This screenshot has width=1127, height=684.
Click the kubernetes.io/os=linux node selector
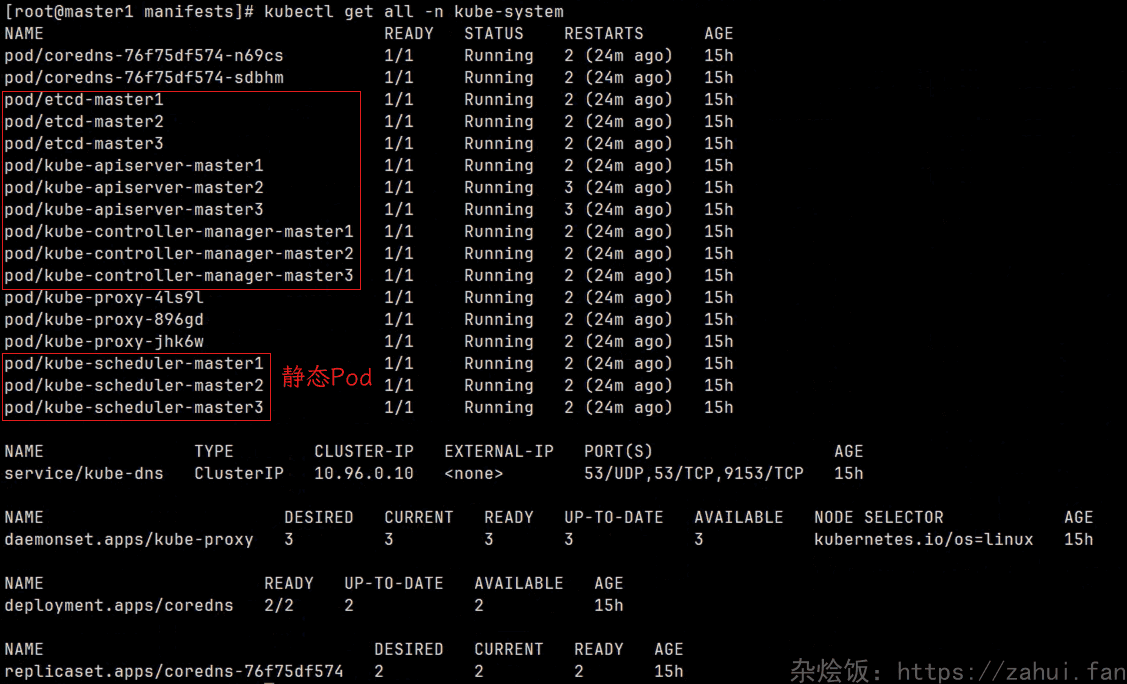[923, 540]
